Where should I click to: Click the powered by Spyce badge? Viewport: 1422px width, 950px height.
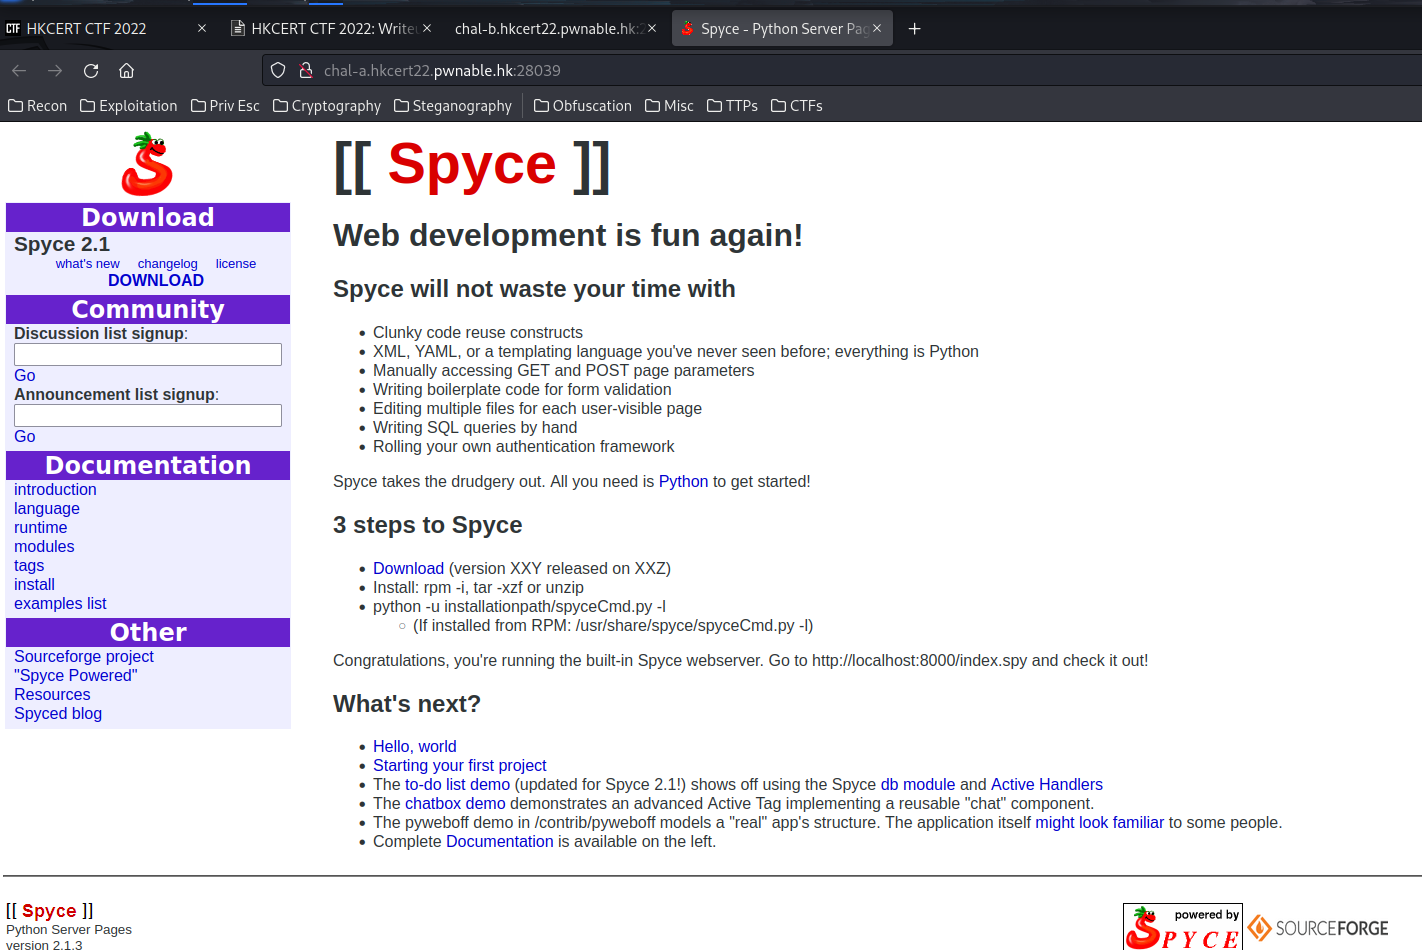(x=1183, y=927)
